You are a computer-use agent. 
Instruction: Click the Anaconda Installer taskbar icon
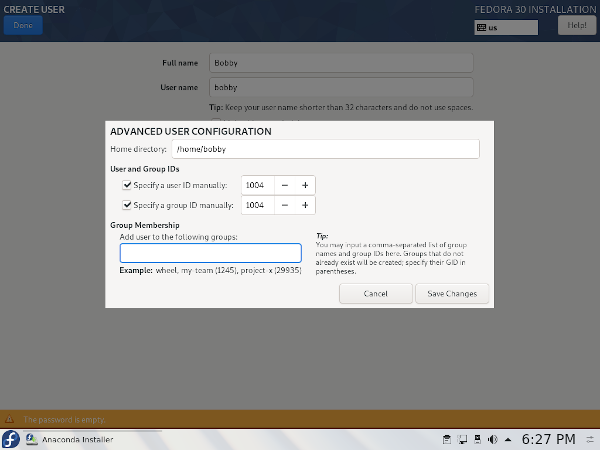click(x=33, y=439)
